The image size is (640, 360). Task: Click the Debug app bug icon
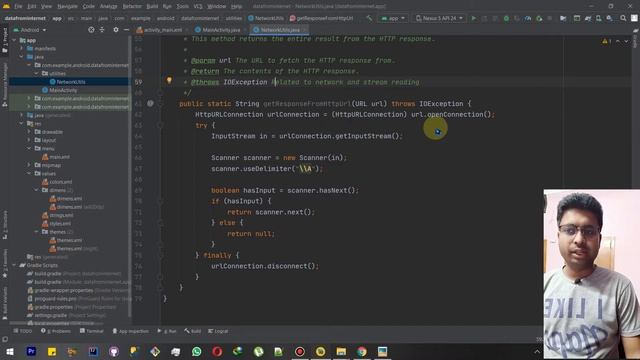tap(506, 18)
